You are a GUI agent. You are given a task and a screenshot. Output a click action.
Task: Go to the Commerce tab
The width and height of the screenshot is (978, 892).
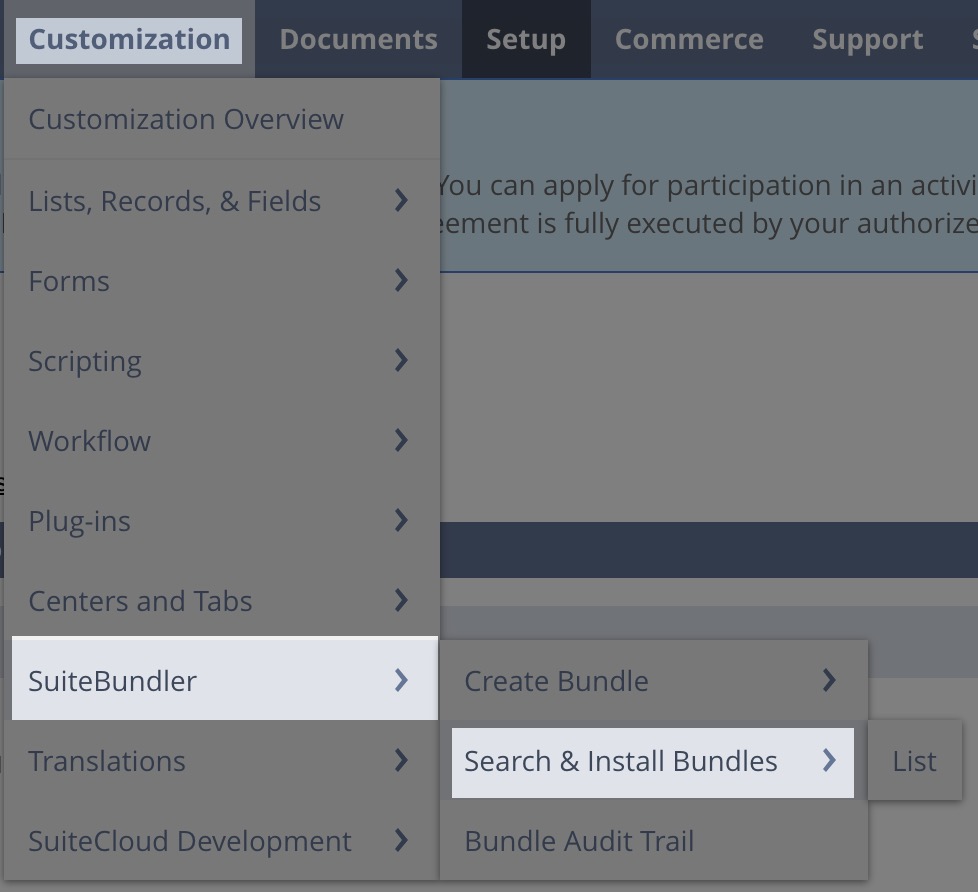click(x=689, y=40)
